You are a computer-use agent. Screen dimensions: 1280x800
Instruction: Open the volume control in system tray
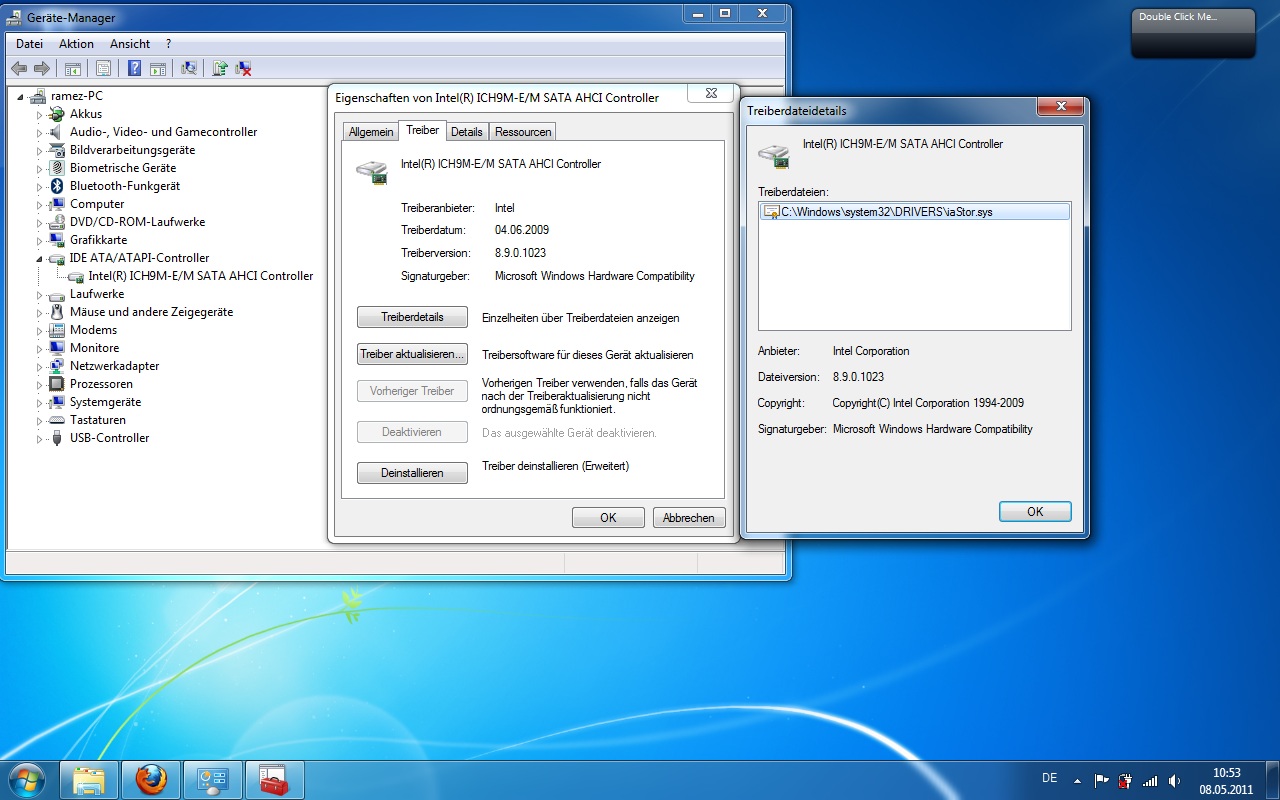click(1174, 780)
